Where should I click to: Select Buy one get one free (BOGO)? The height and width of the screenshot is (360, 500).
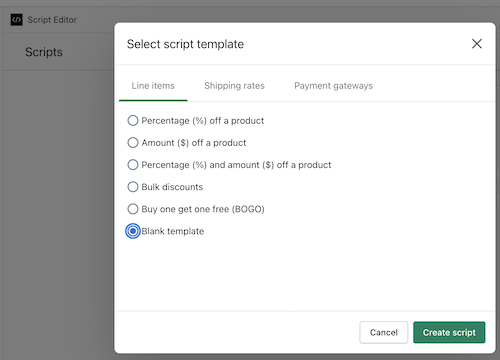pyautogui.click(x=133, y=209)
